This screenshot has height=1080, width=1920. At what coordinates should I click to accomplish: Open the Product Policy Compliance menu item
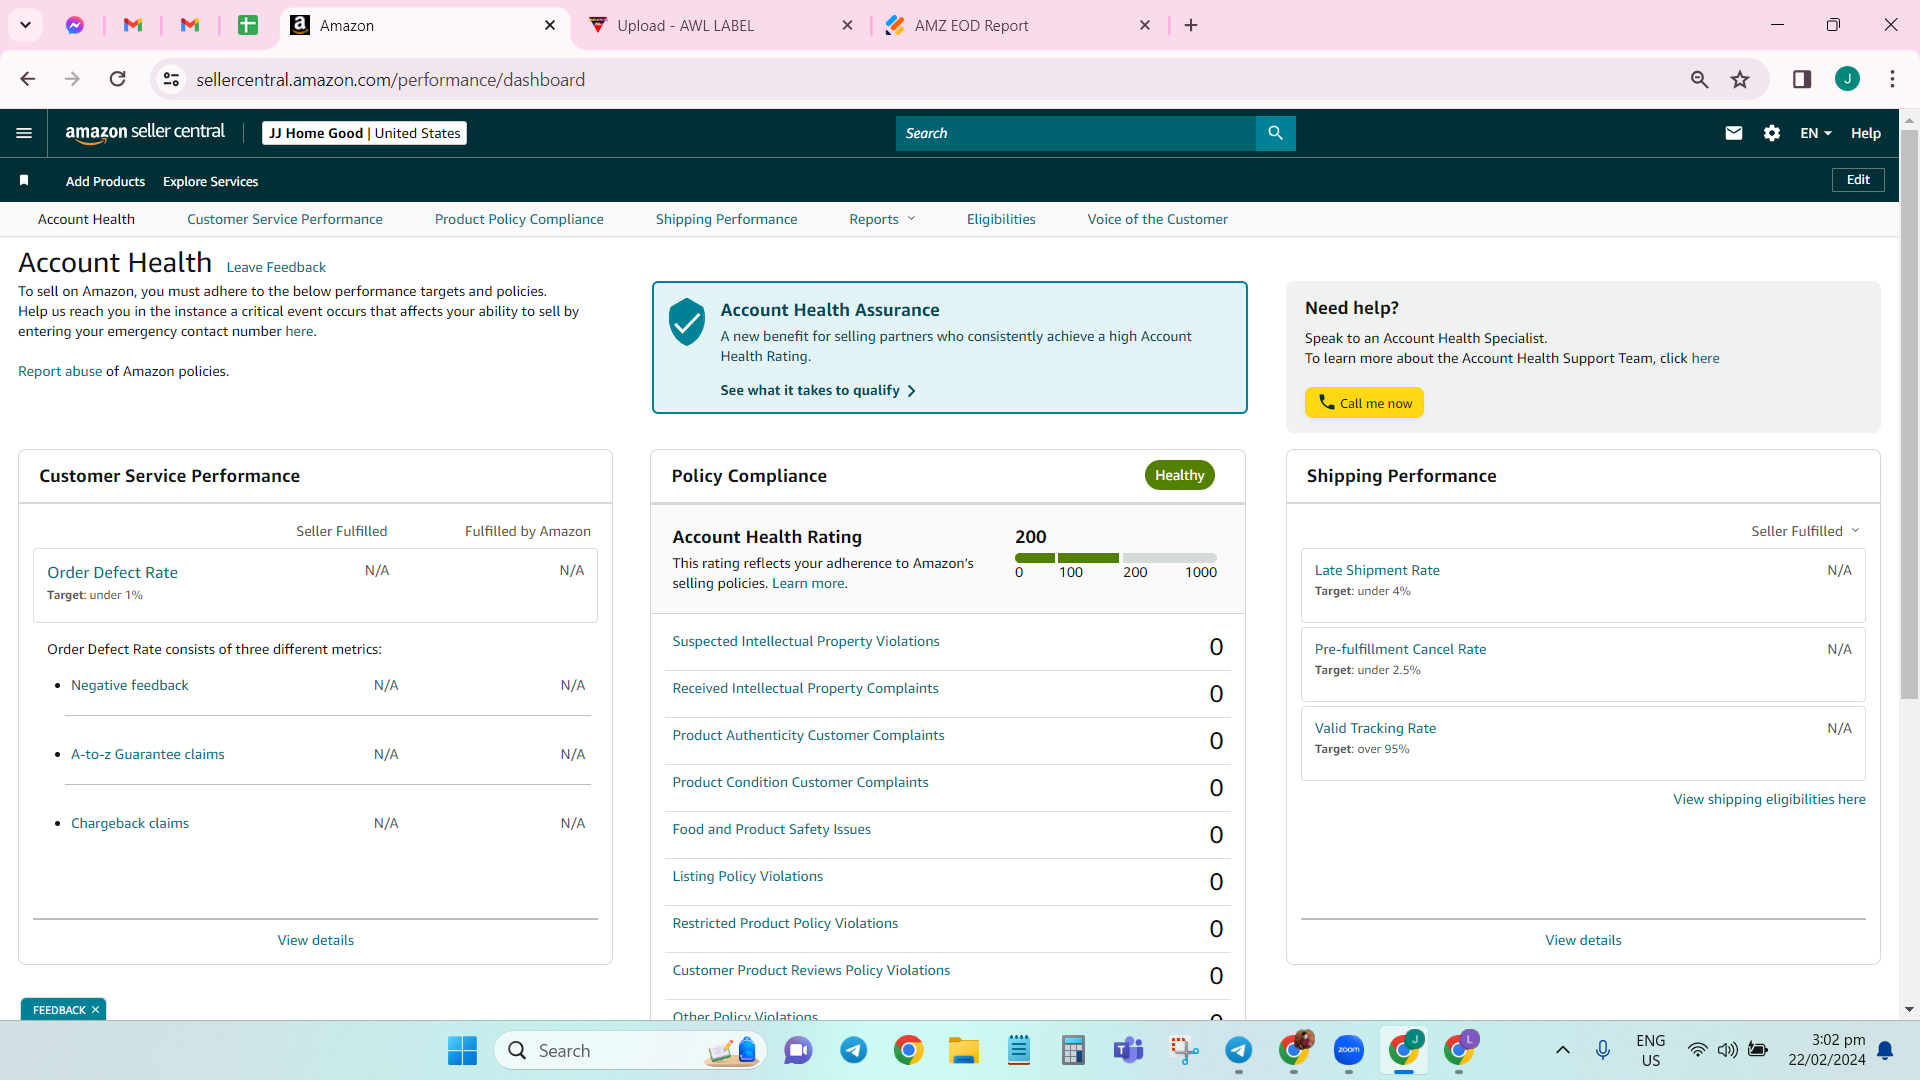pyautogui.click(x=519, y=219)
